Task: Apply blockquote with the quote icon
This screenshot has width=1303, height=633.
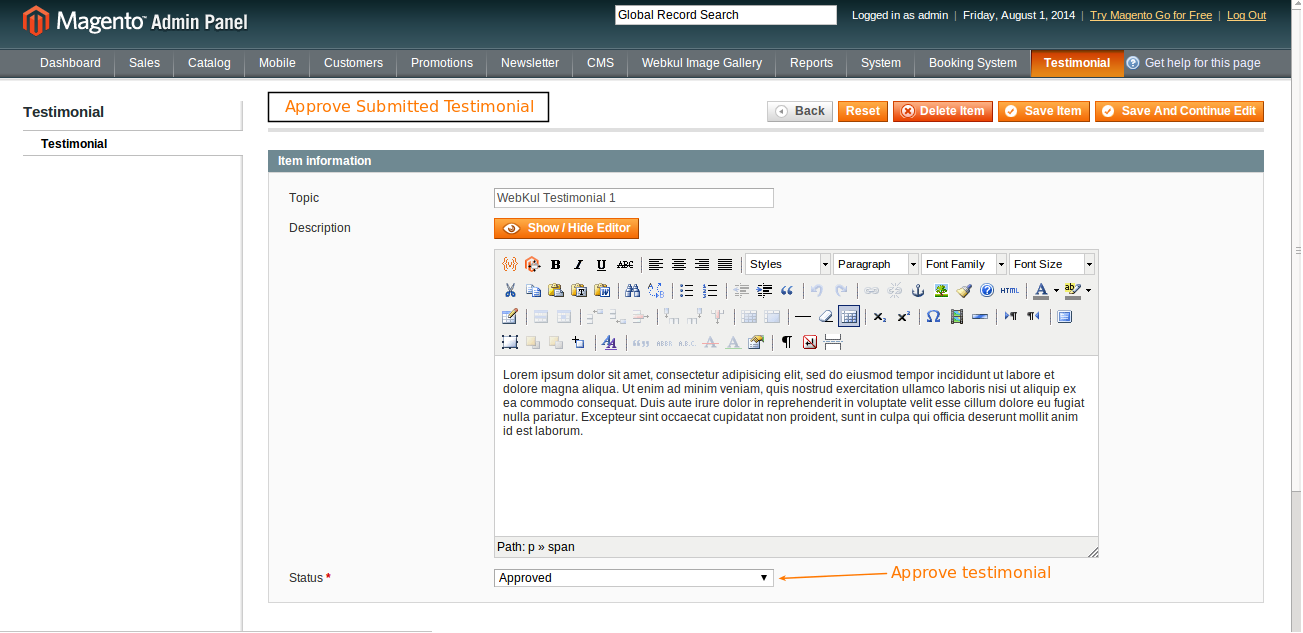Action: pyautogui.click(x=787, y=290)
